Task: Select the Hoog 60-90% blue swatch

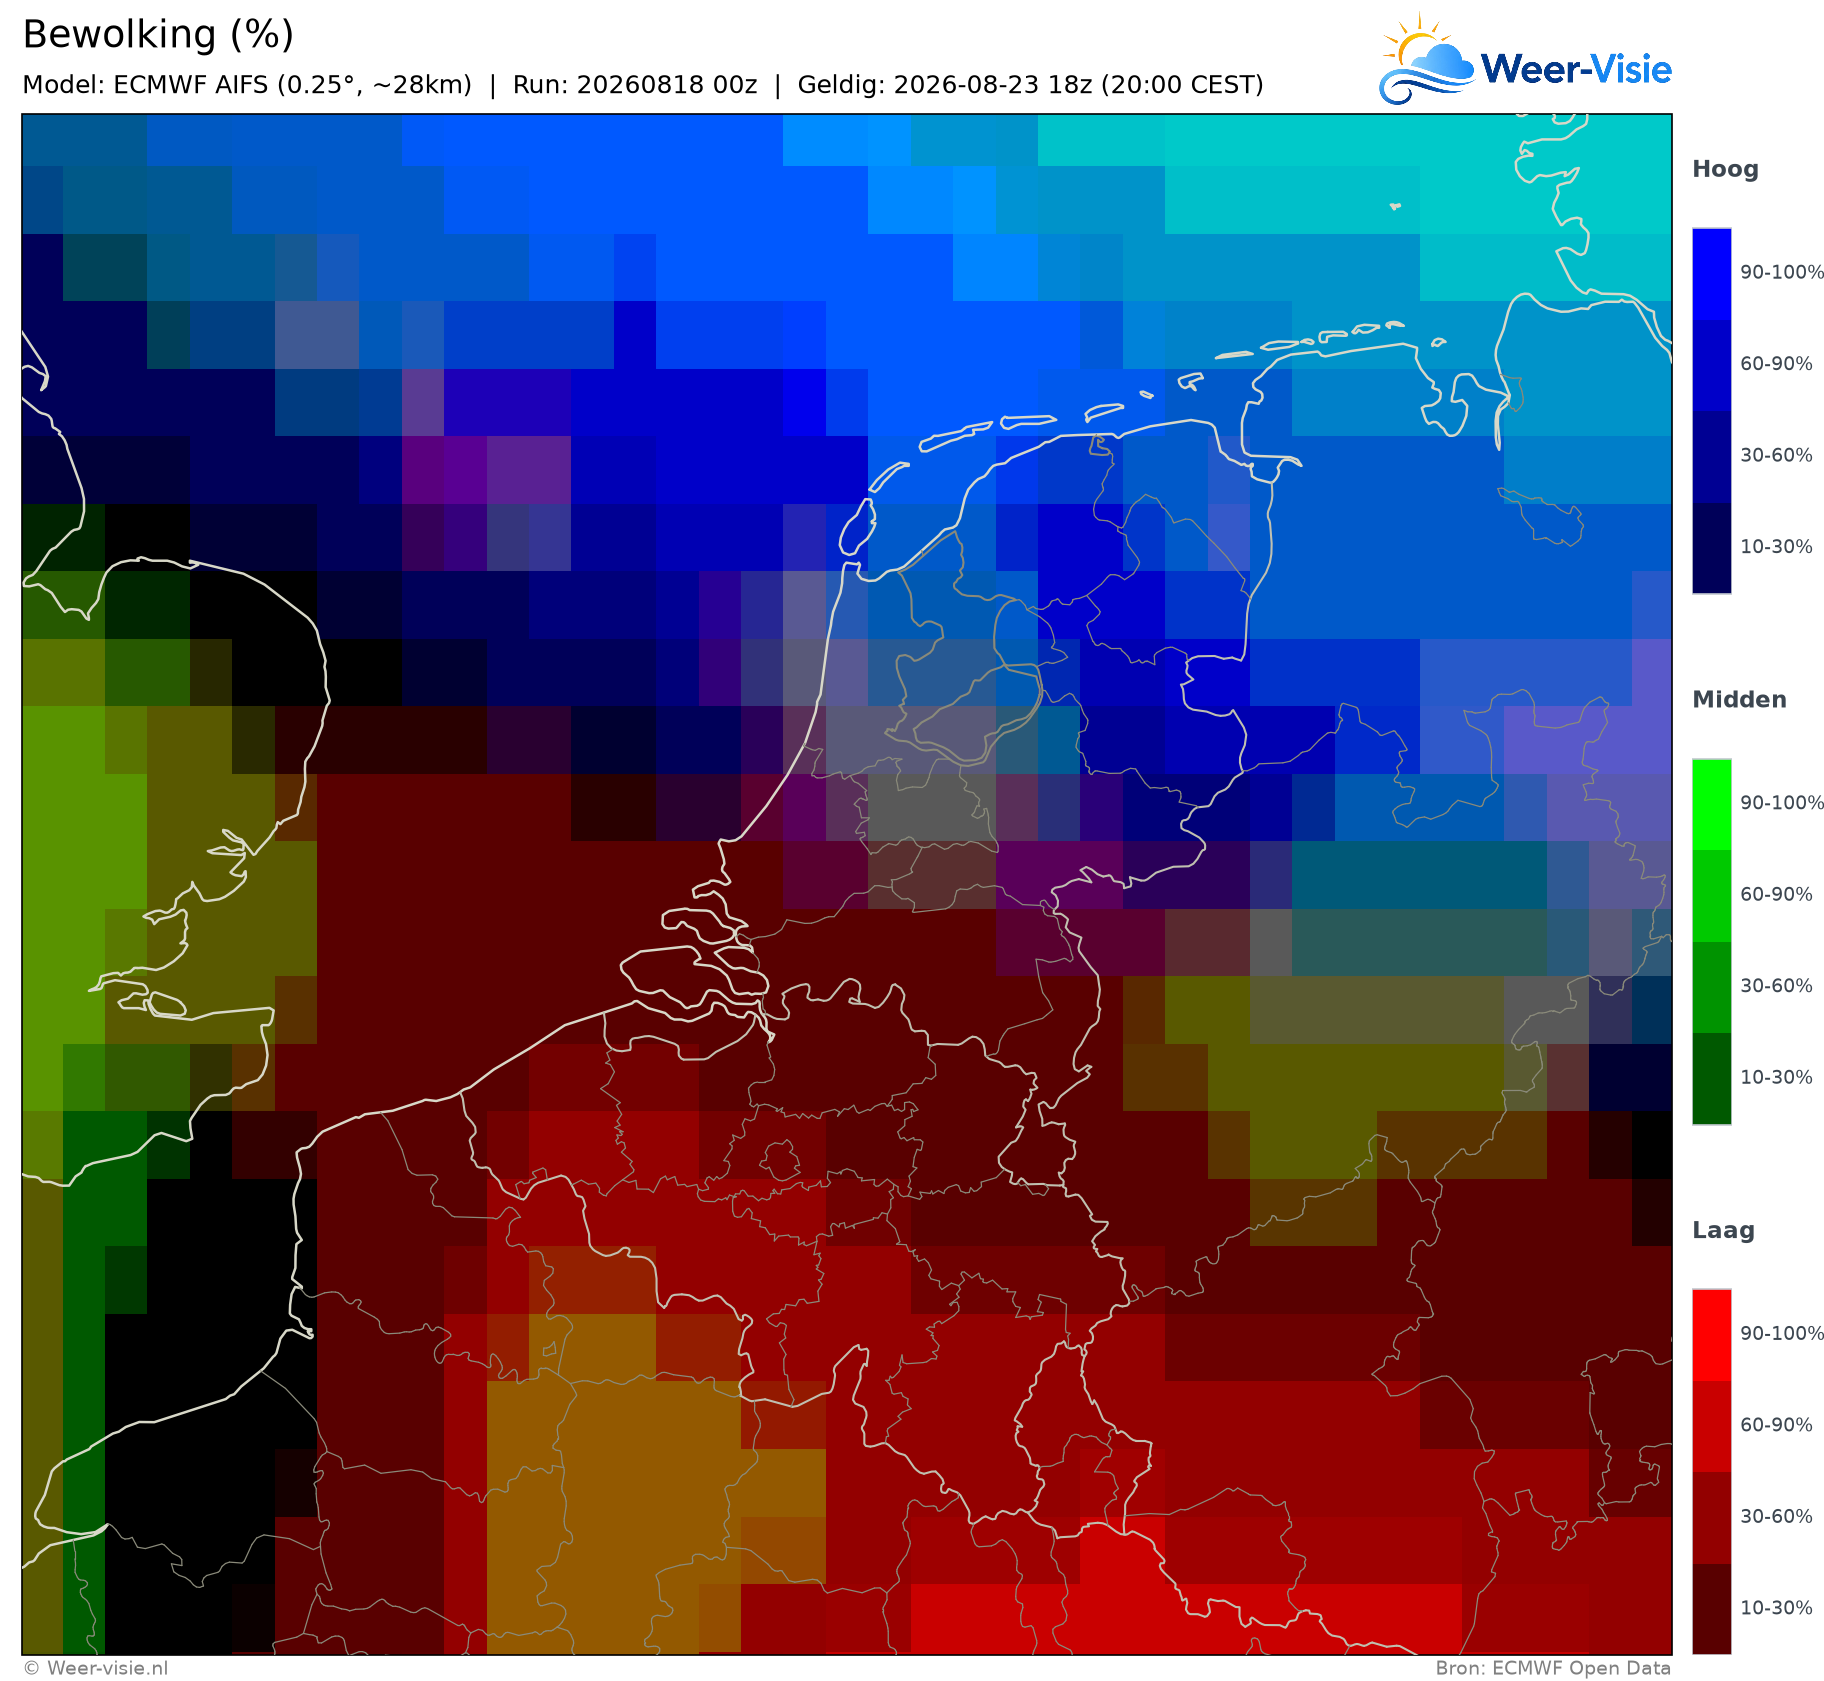Action: (1711, 365)
